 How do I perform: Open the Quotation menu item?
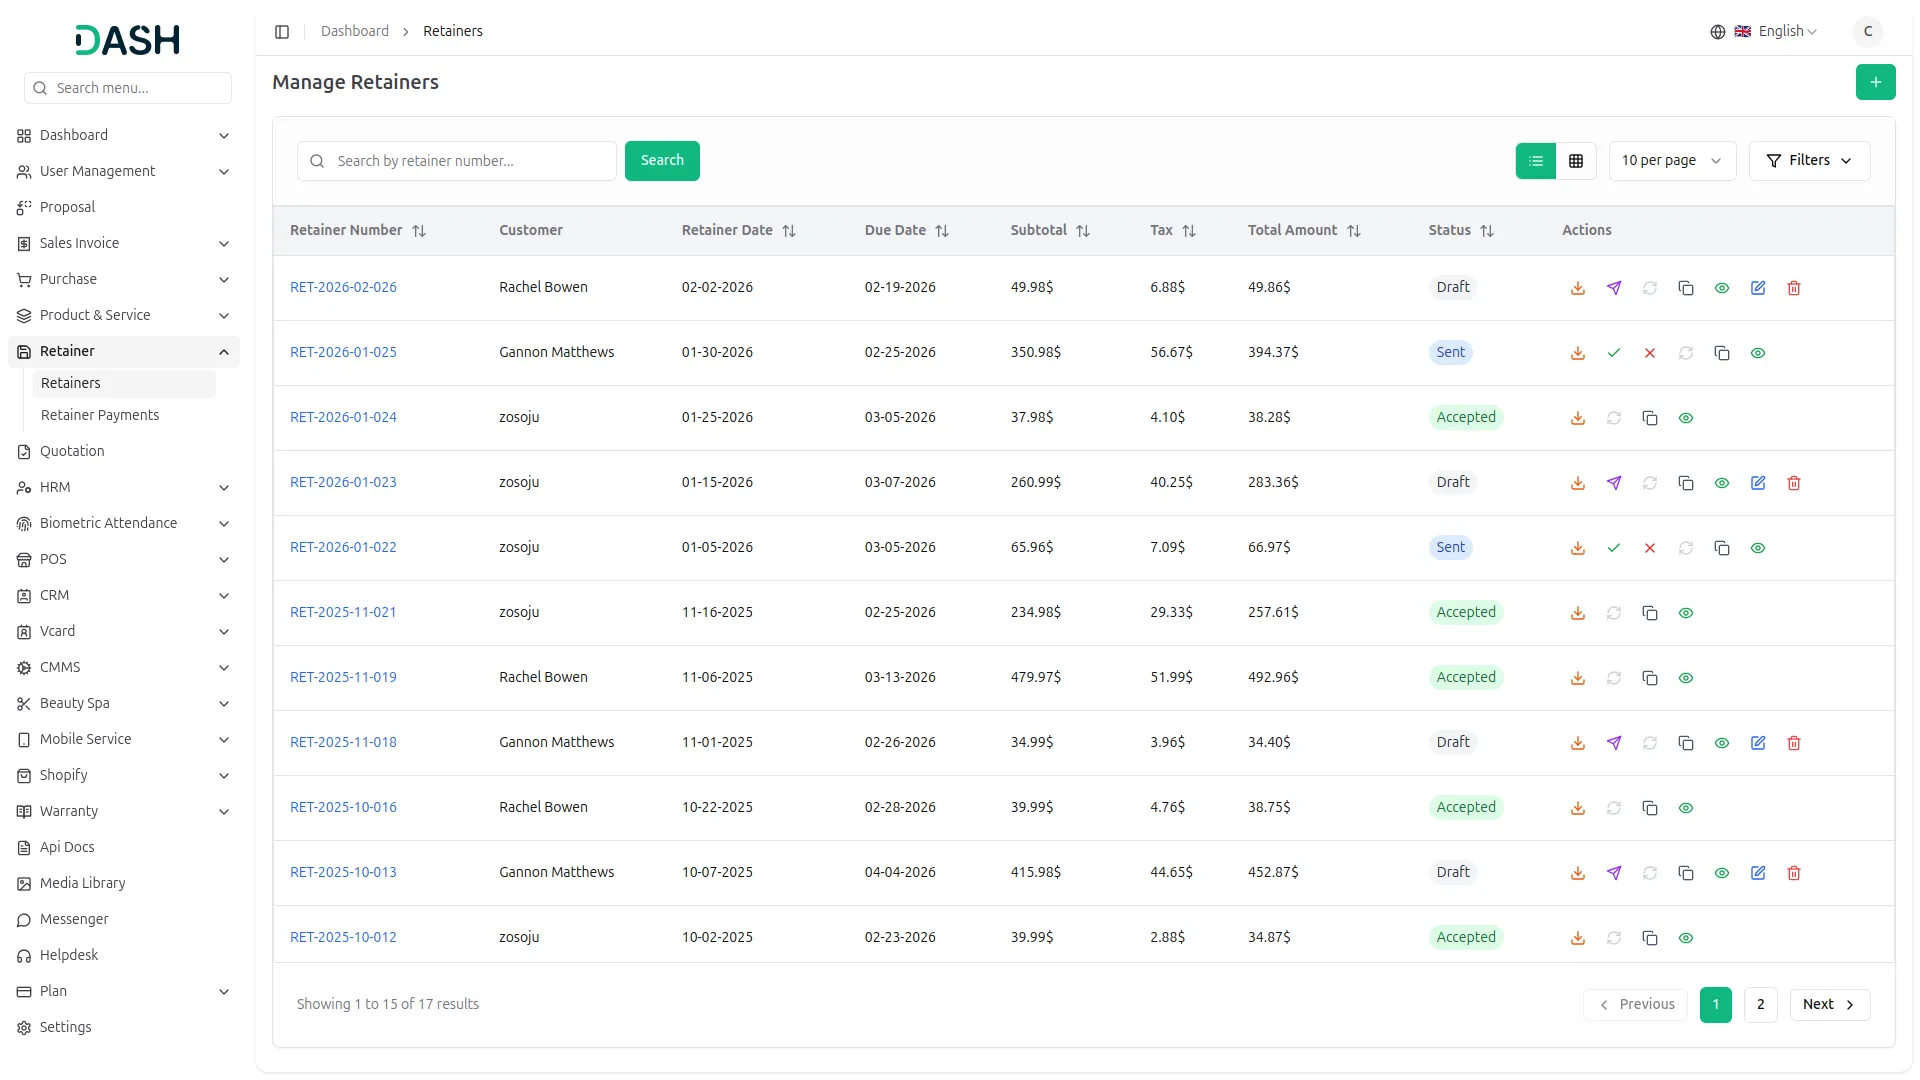(72, 451)
